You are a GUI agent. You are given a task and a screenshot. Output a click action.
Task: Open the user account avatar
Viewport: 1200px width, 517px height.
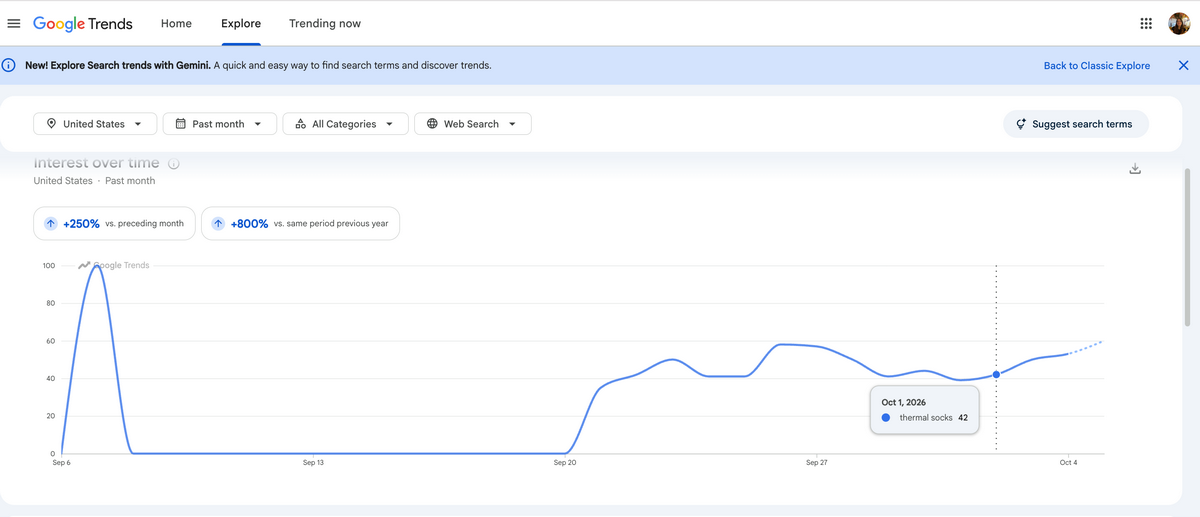click(1179, 23)
